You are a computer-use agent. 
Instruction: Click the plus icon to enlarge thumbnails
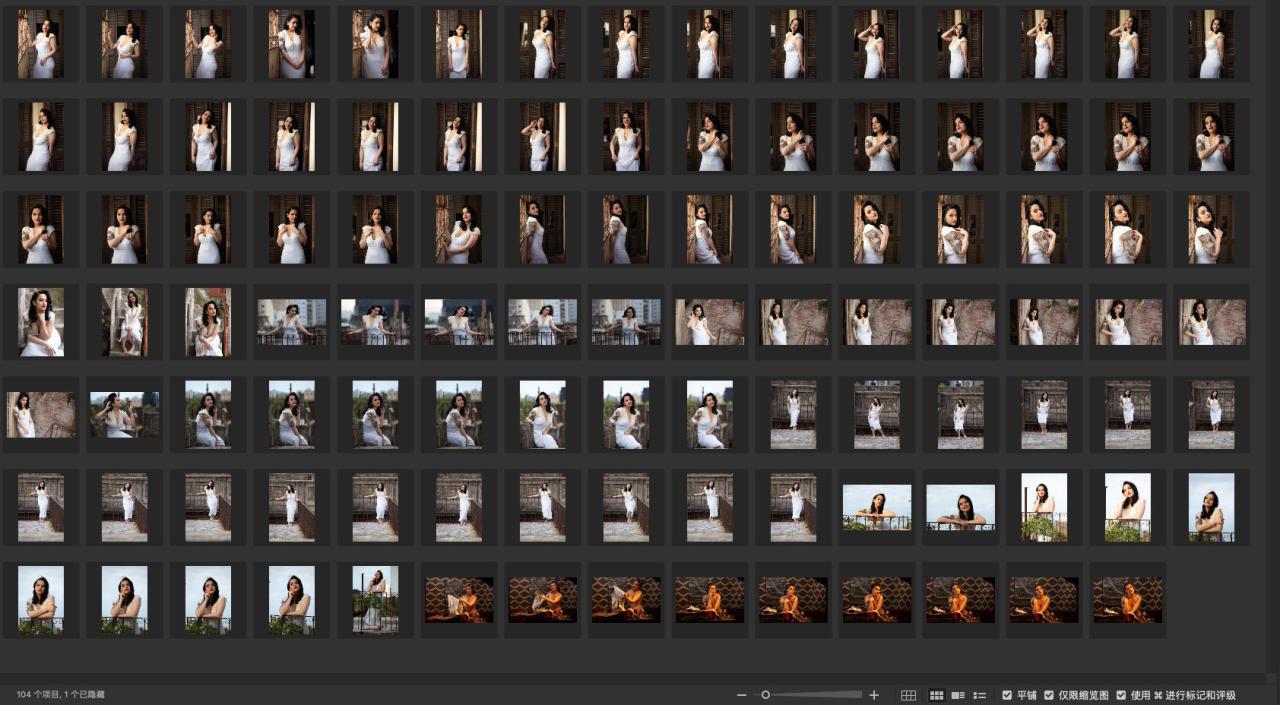[874, 695]
